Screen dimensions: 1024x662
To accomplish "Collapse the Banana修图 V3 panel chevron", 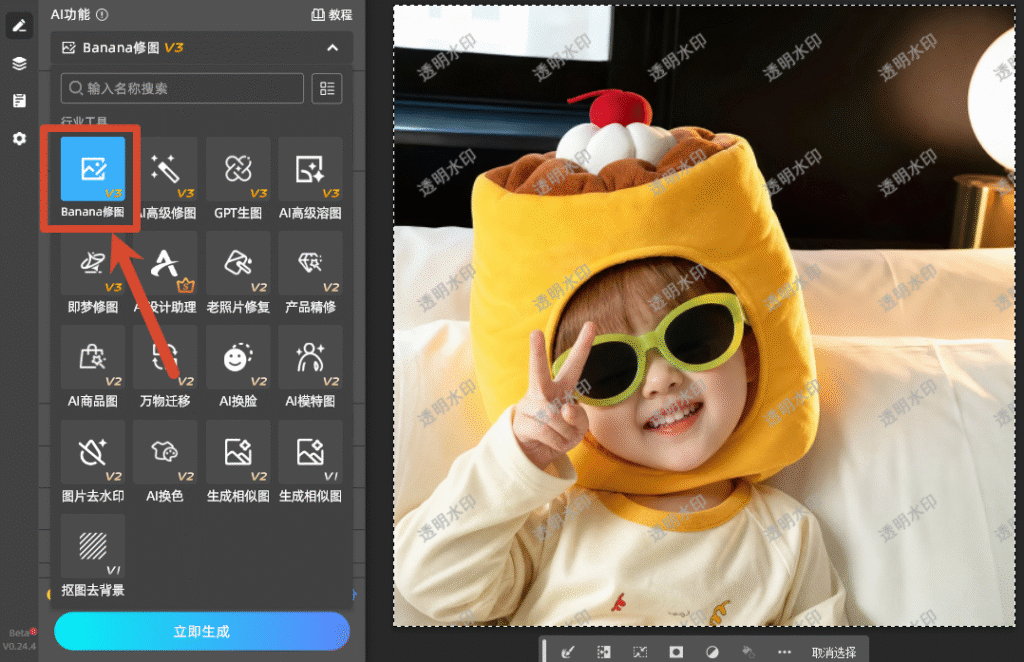I will coord(332,48).
